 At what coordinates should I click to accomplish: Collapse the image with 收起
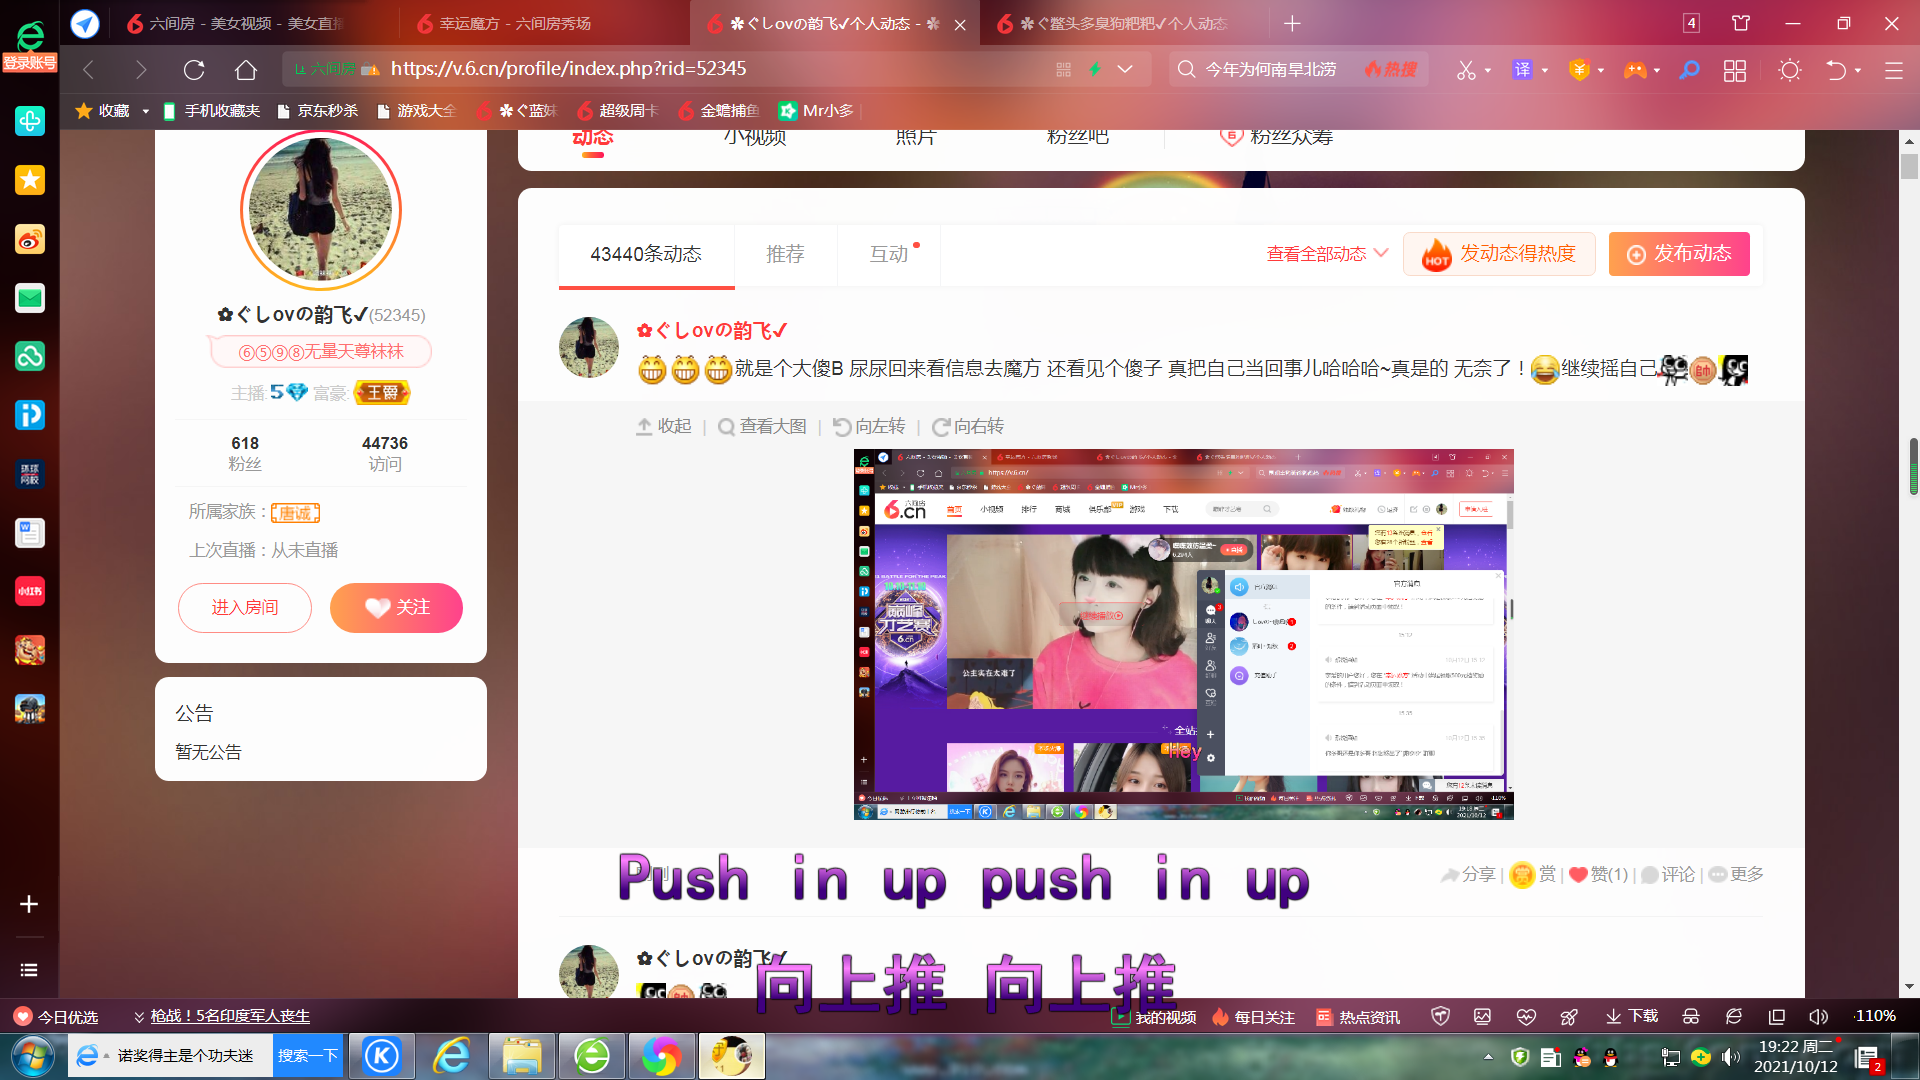click(664, 426)
